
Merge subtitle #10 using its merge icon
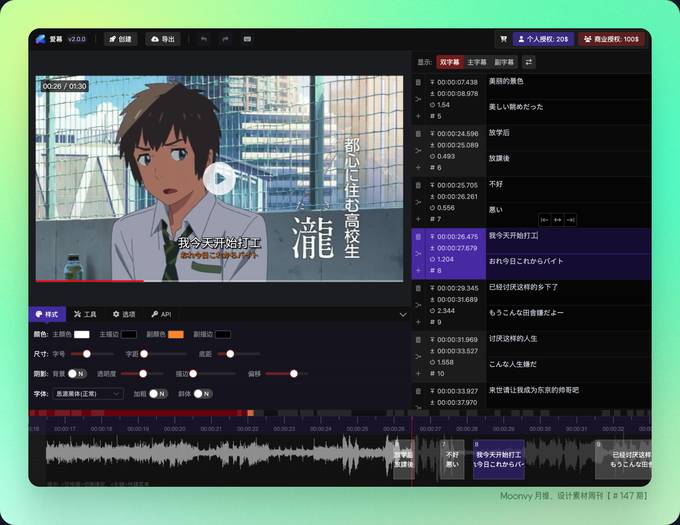pos(418,356)
